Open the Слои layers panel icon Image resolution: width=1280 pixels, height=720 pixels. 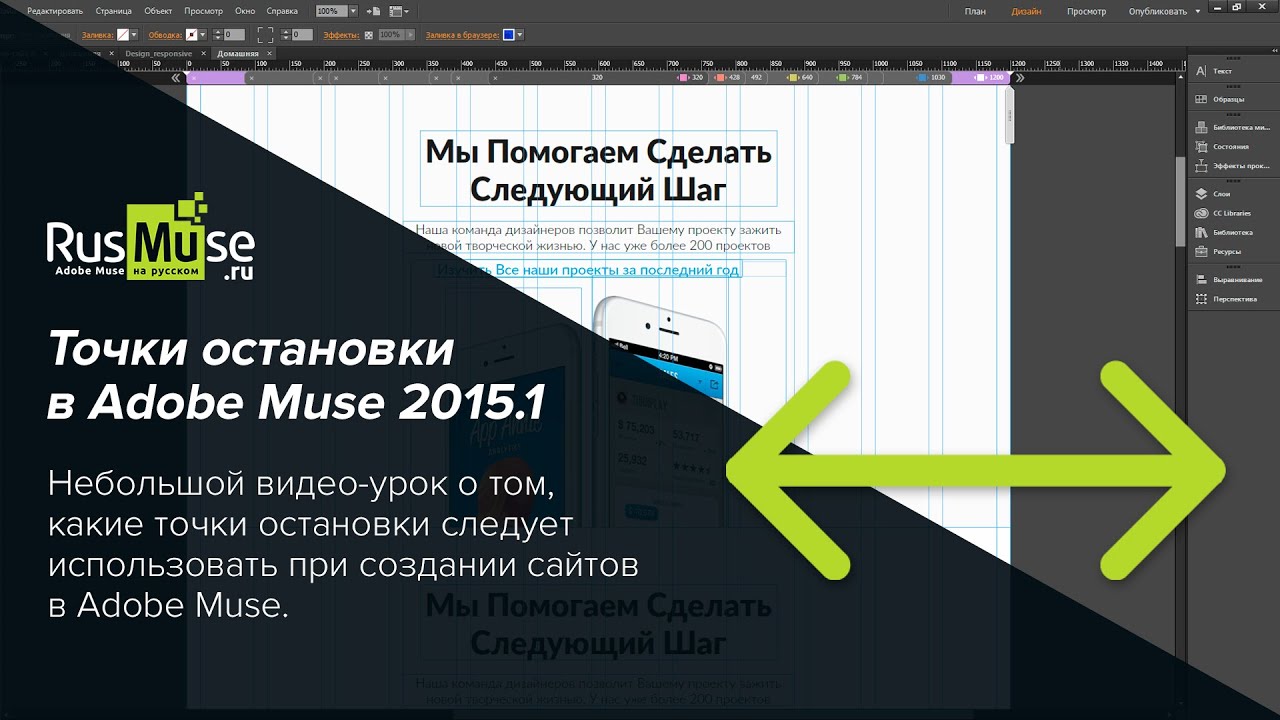[1201, 193]
